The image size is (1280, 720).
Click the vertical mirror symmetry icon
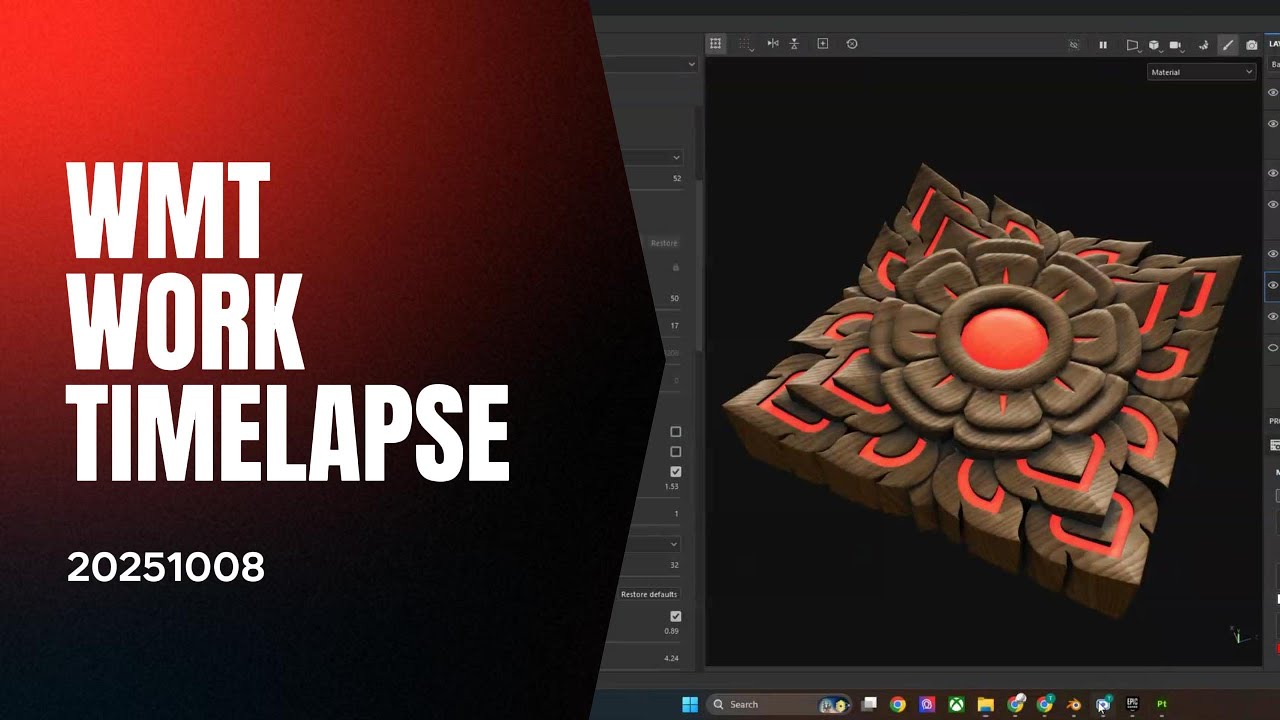[794, 44]
